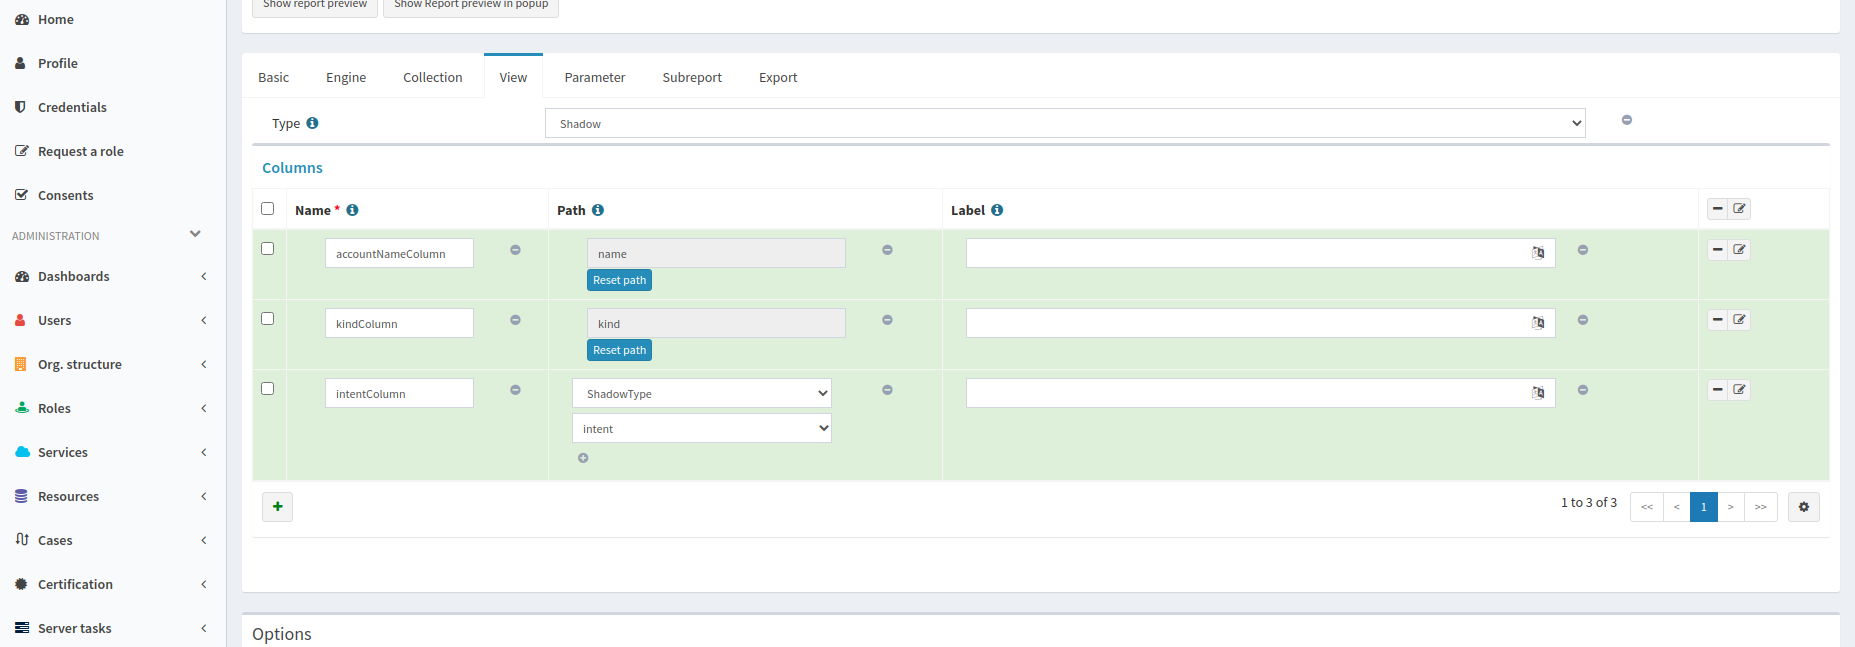Image resolution: width=1855 pixels, height=647 pixels.
Task: Click the Credentials shield icon
Action: coord(20,107)
